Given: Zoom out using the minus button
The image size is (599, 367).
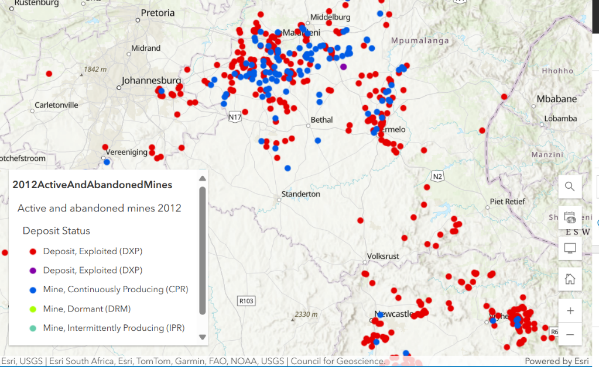Looking at the screenshot, I should (x=570, y=334).
